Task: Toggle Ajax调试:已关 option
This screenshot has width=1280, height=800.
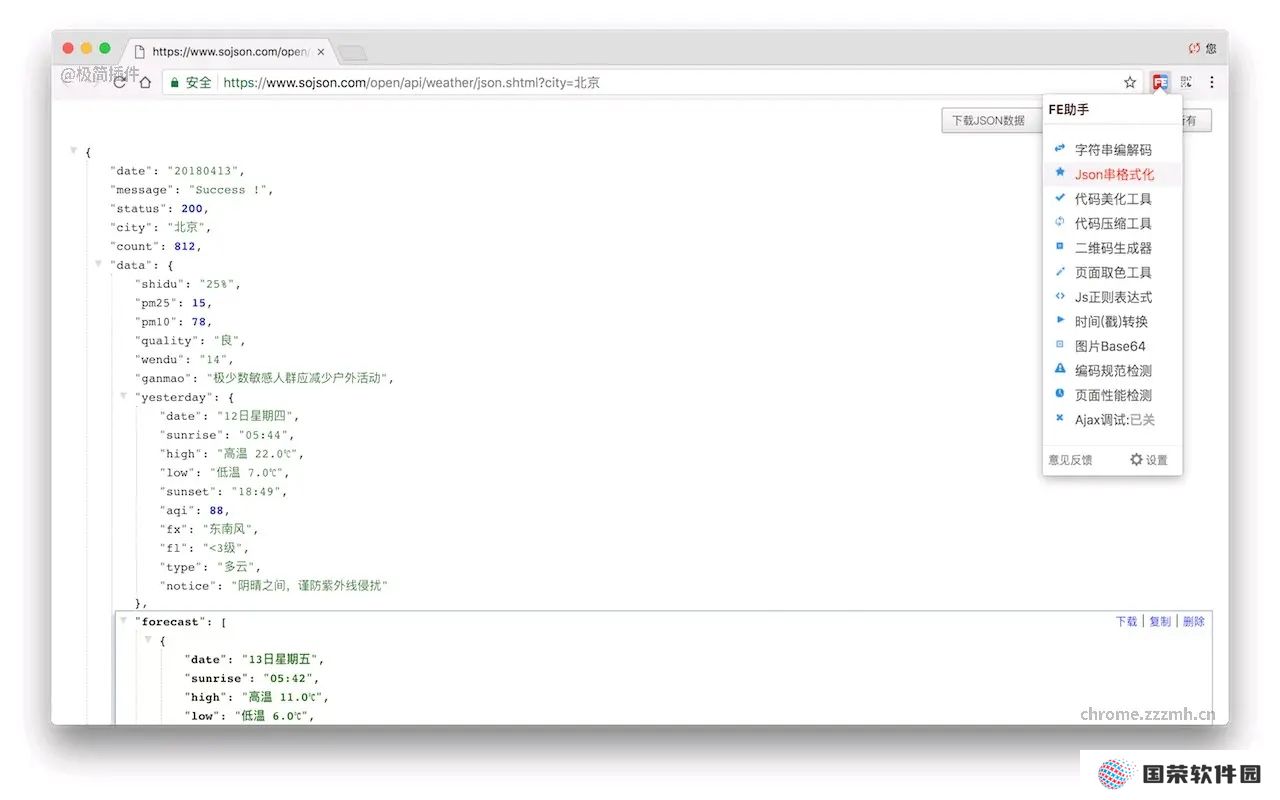Action: coord(1112,420)
